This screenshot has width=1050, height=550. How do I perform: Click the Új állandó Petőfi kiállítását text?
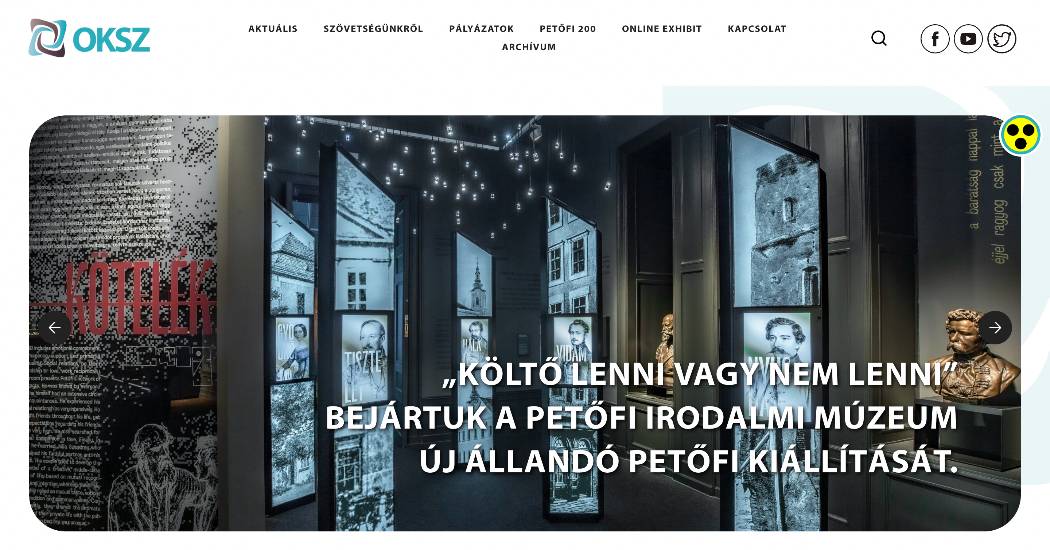688,461
